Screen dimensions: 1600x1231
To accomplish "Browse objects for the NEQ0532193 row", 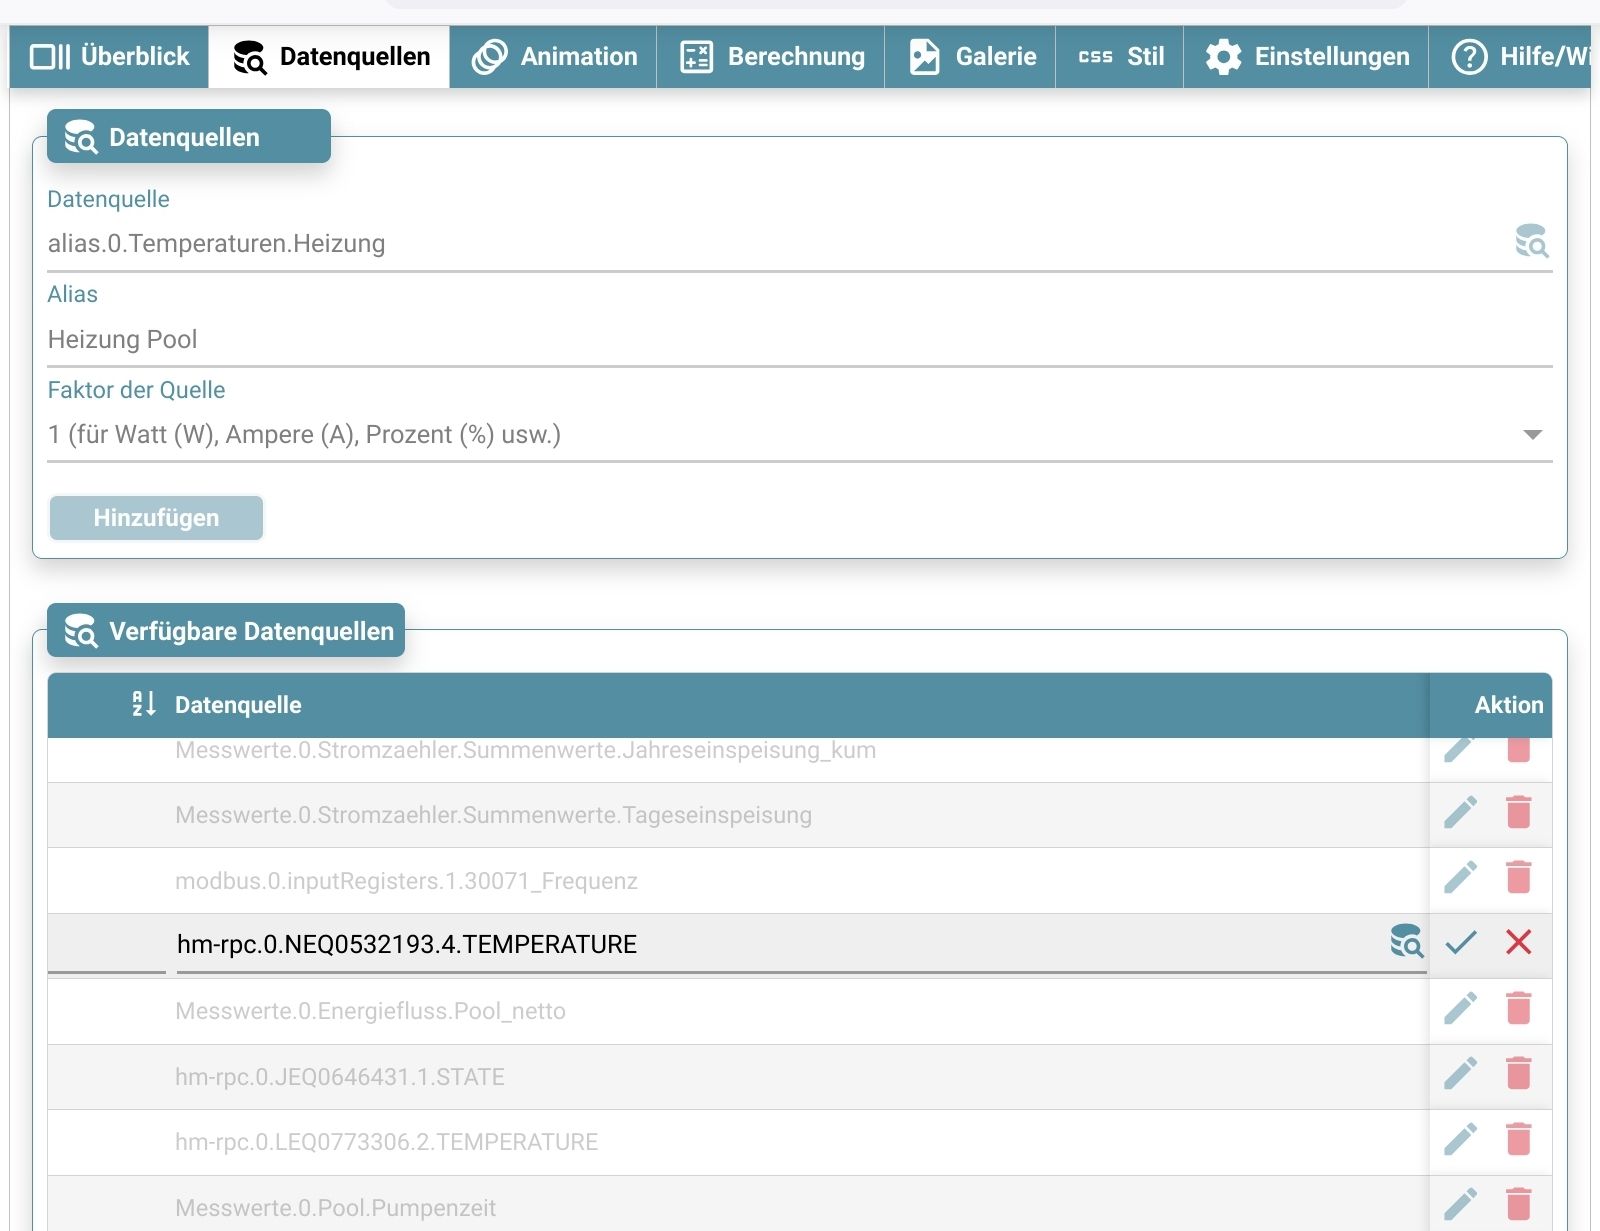I will click(1407, 942).
